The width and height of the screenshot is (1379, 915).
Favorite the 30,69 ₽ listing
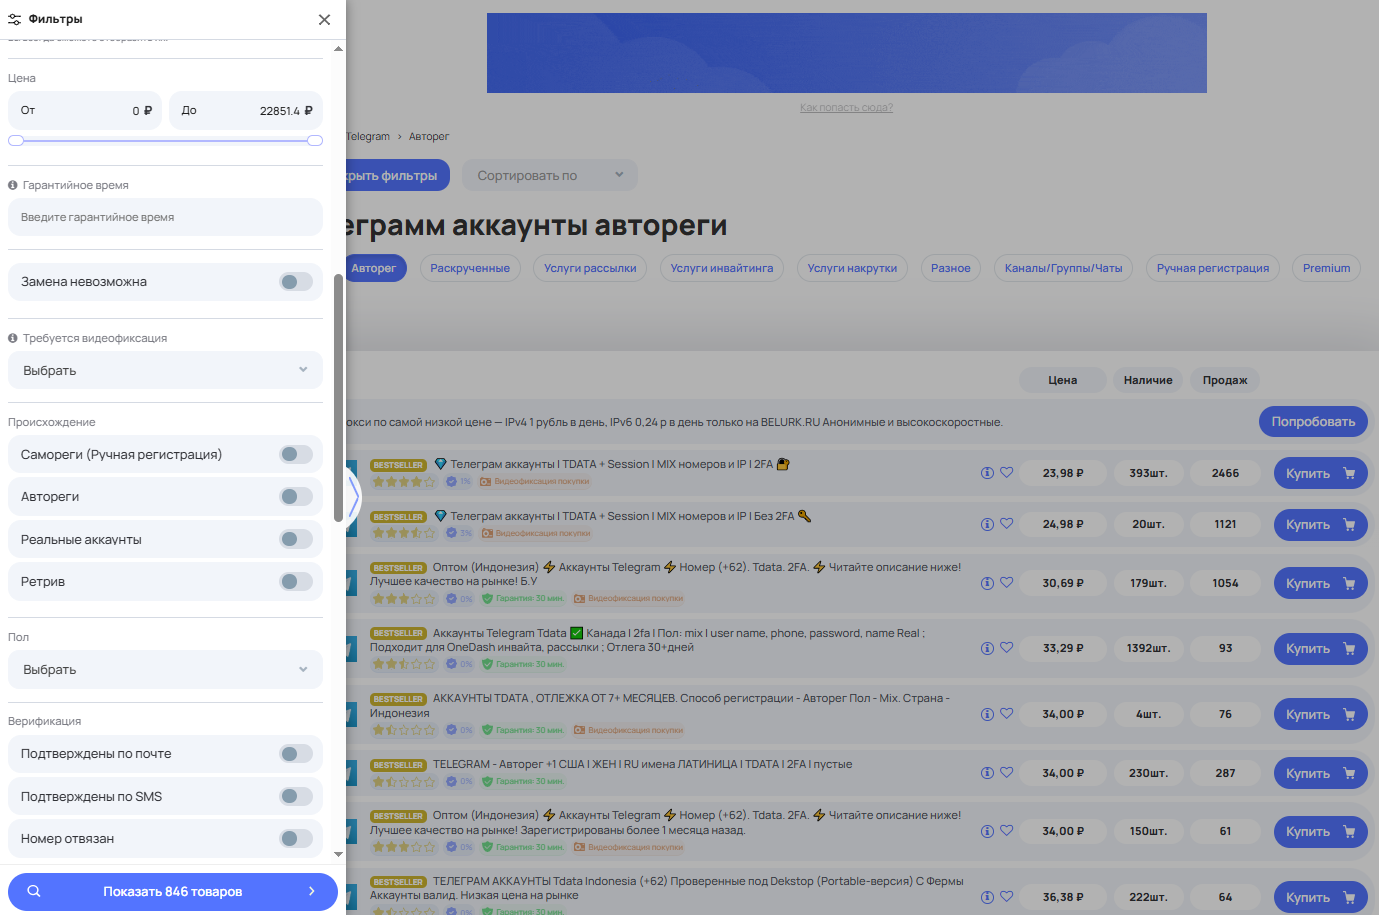tap(1006, 582)
